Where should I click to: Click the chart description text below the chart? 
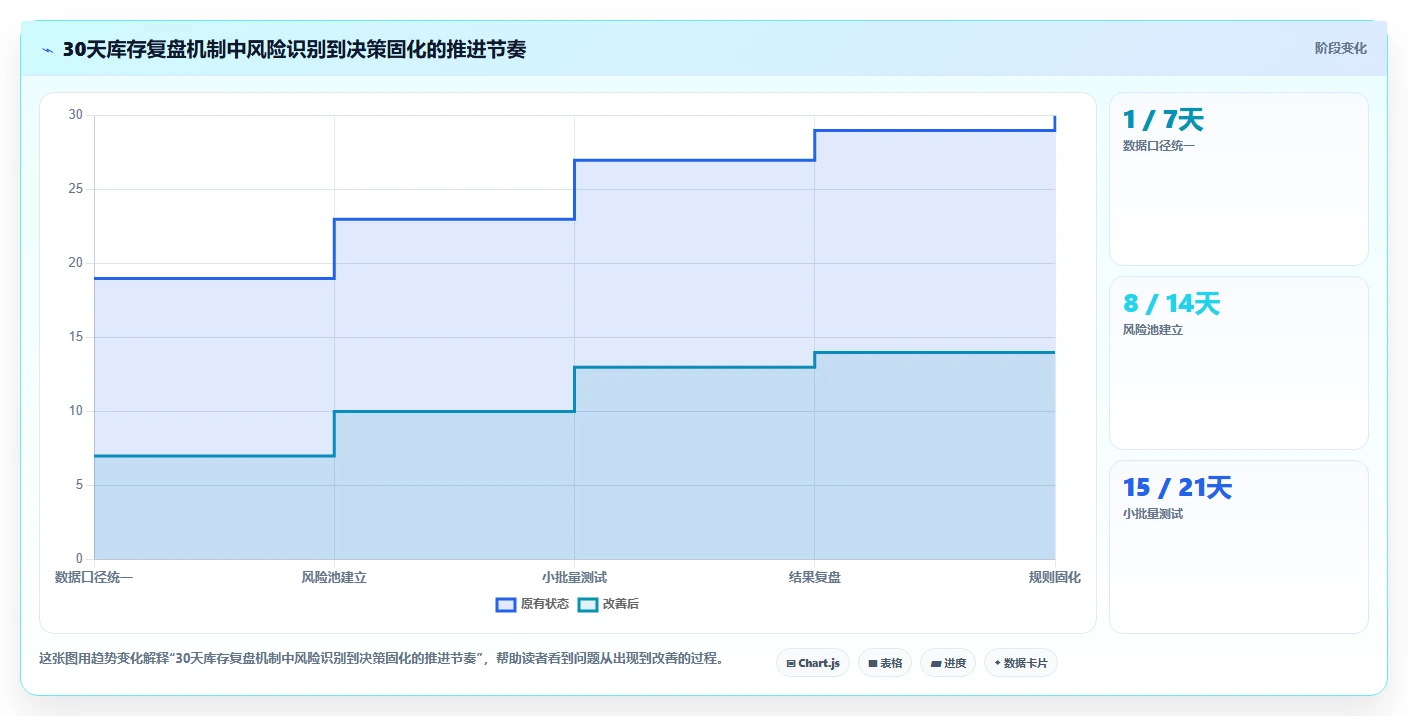pyautogui.click(x=381, y=659)
